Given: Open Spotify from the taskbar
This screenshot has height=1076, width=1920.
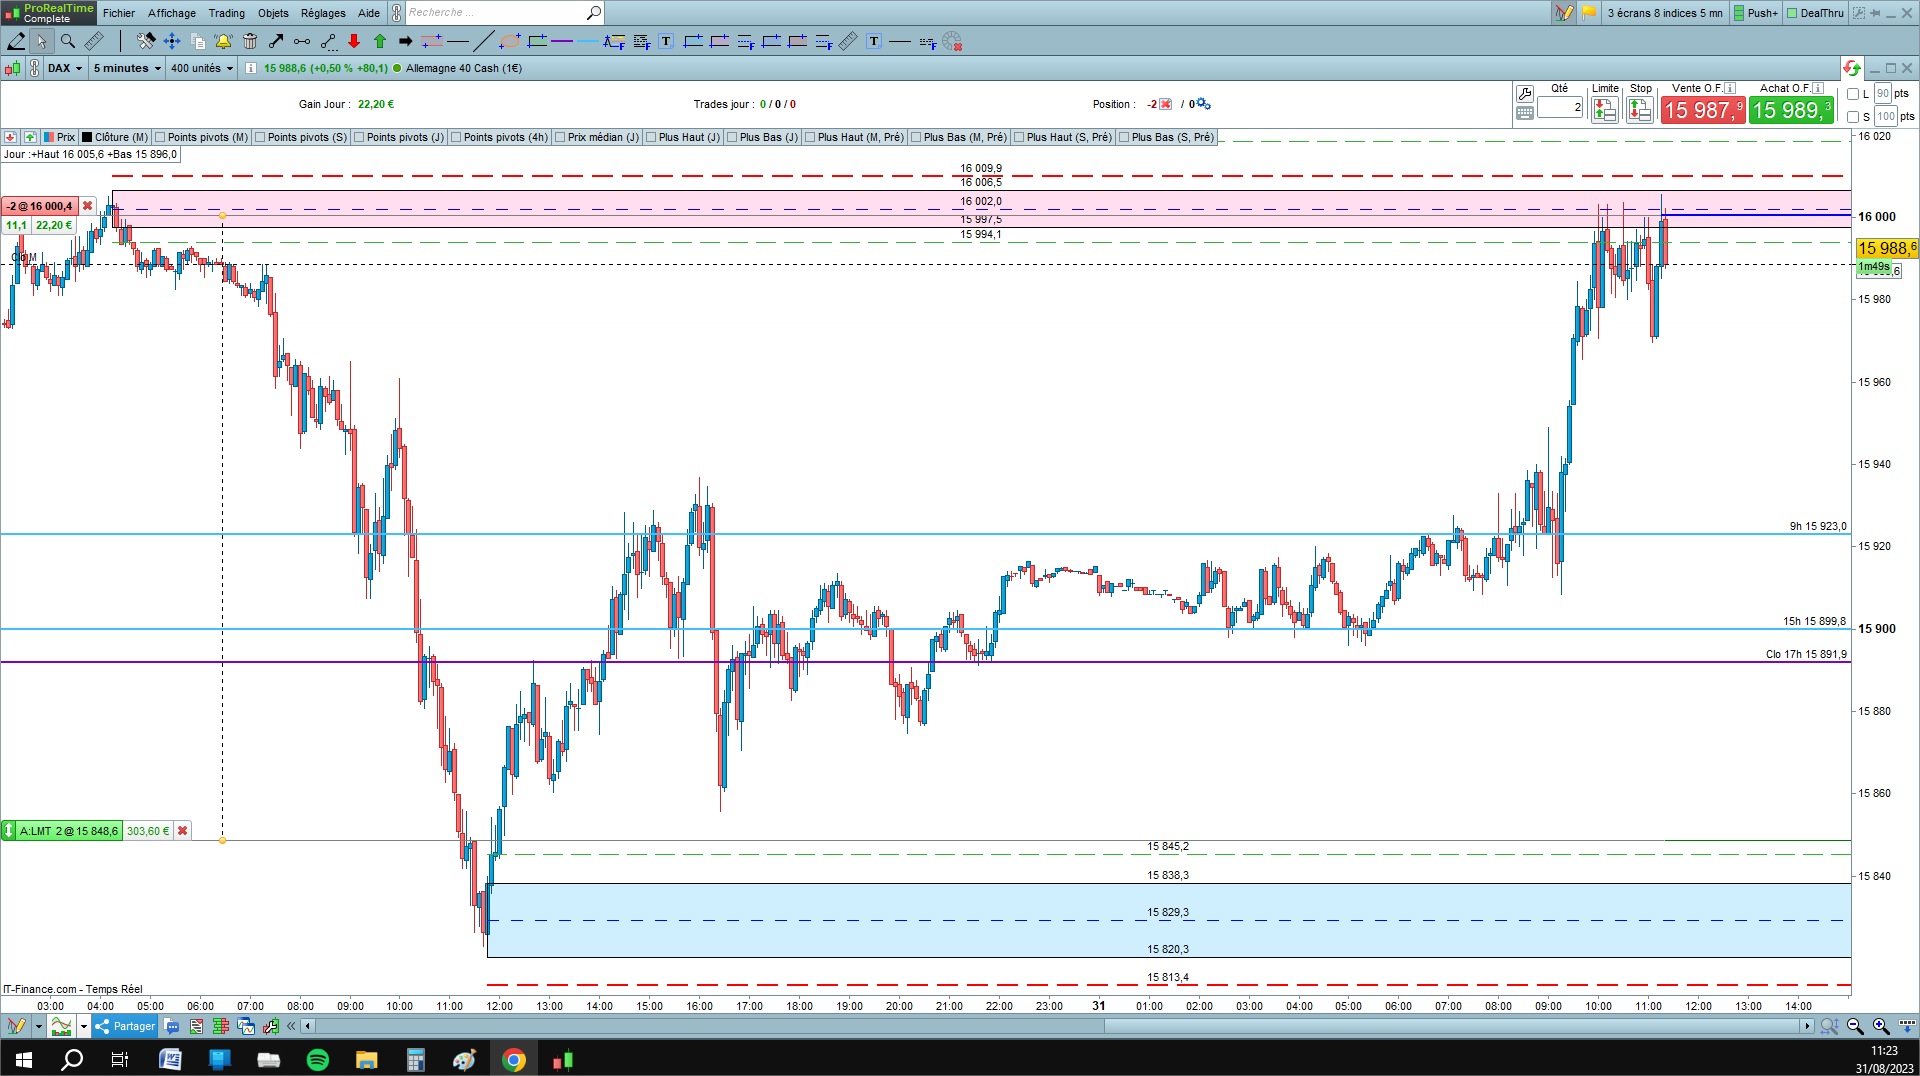Looking at the screenshot, I should 317,1060.
